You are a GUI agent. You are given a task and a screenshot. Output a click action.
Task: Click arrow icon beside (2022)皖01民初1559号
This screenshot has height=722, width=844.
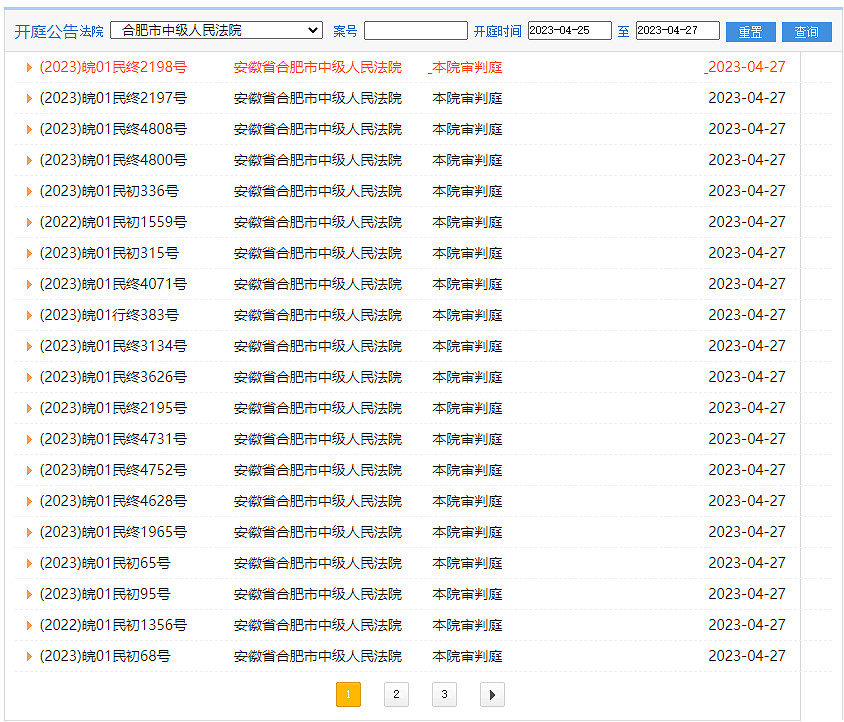29,223
